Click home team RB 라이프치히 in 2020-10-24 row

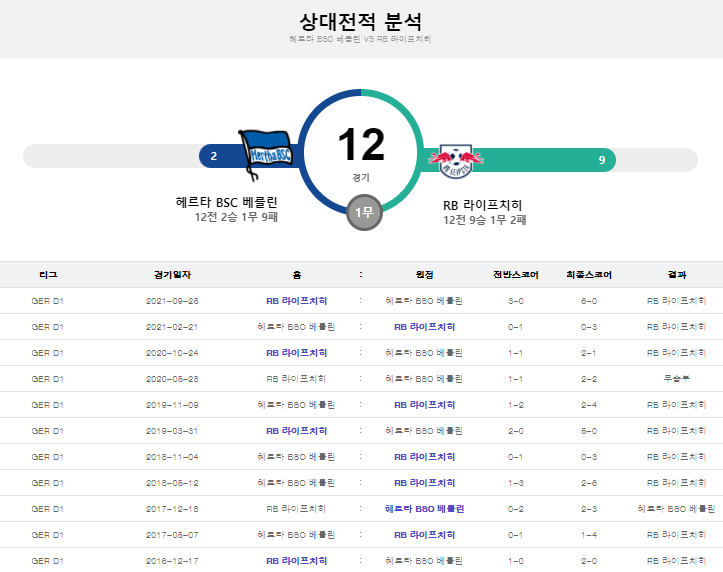coord(296,353)
